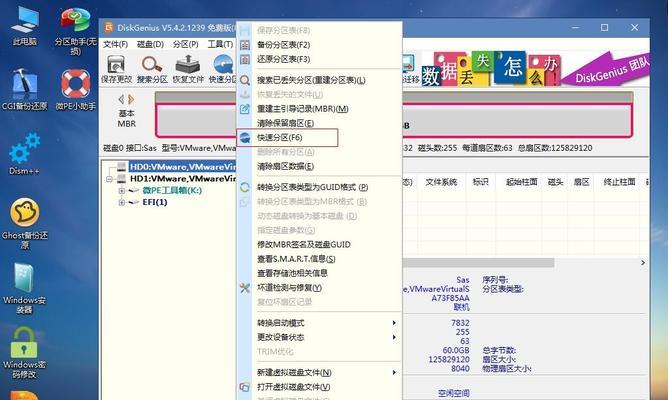This screenshot has height=400, width=668.
Task: Click the DiskGenius title bar logo icon
Action: (109, 28)
